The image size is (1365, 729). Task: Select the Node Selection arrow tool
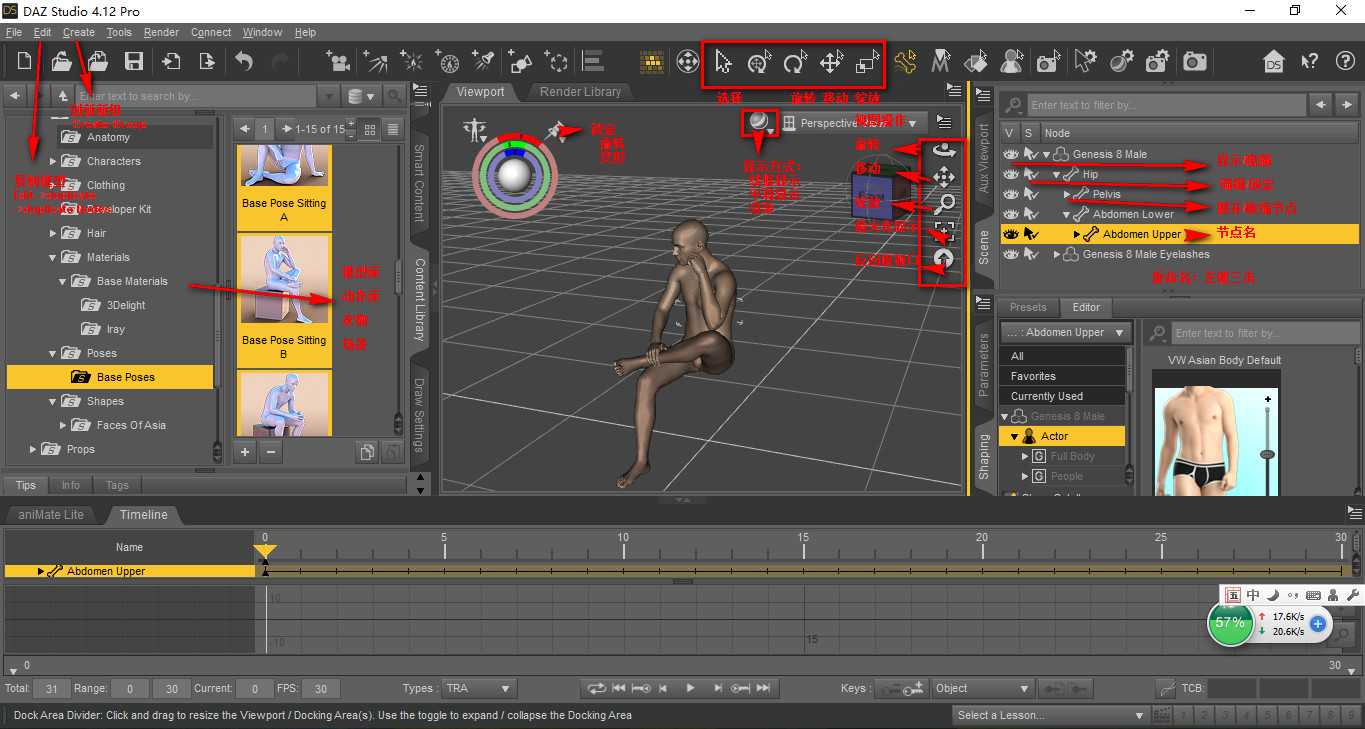pos(724,63)
